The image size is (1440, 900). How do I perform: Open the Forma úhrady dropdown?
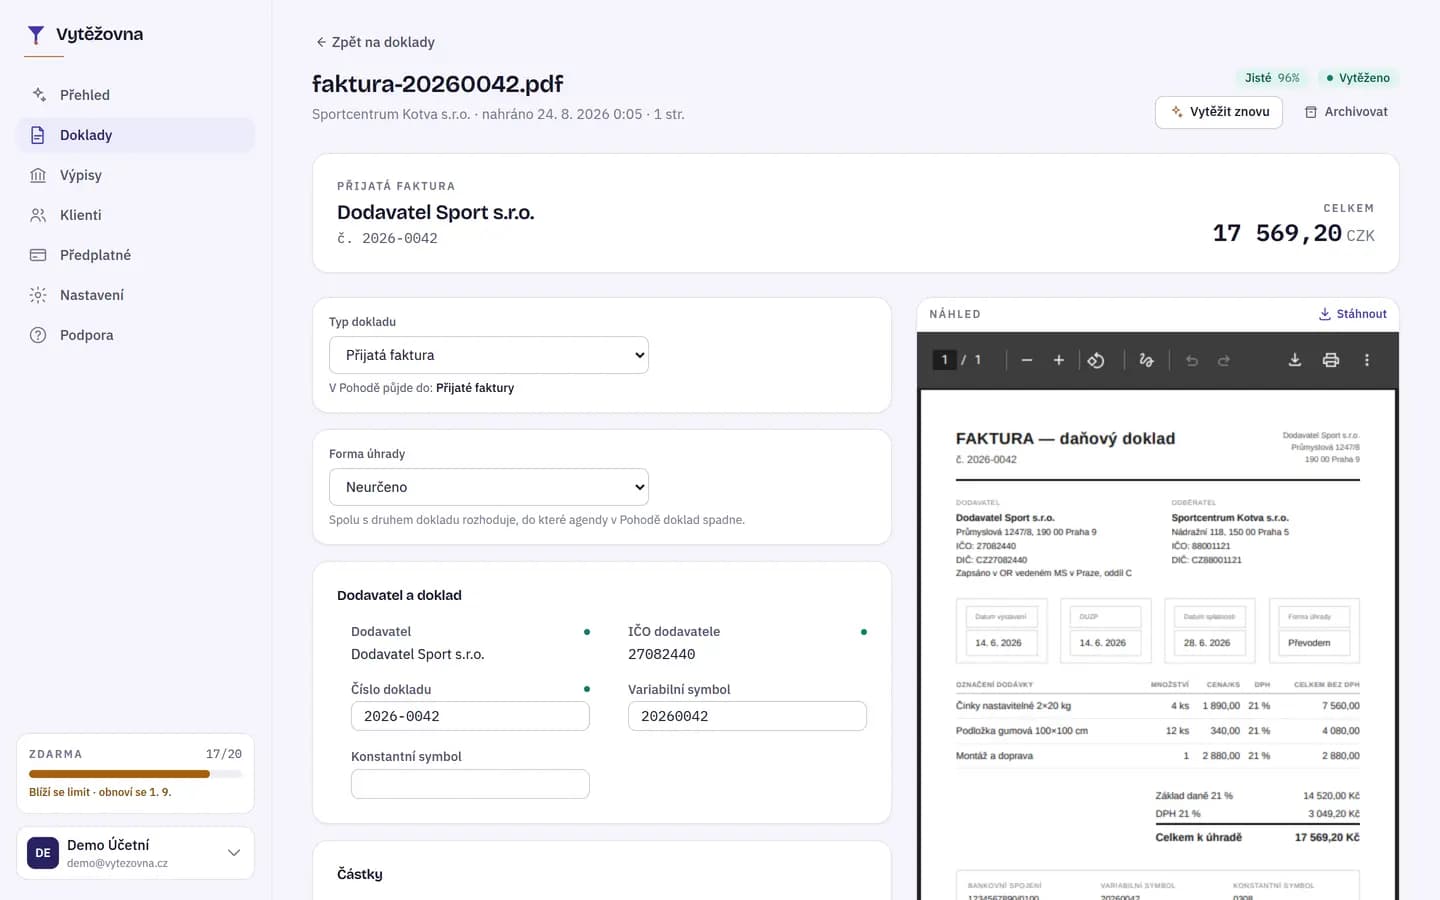tap(489, 487)
